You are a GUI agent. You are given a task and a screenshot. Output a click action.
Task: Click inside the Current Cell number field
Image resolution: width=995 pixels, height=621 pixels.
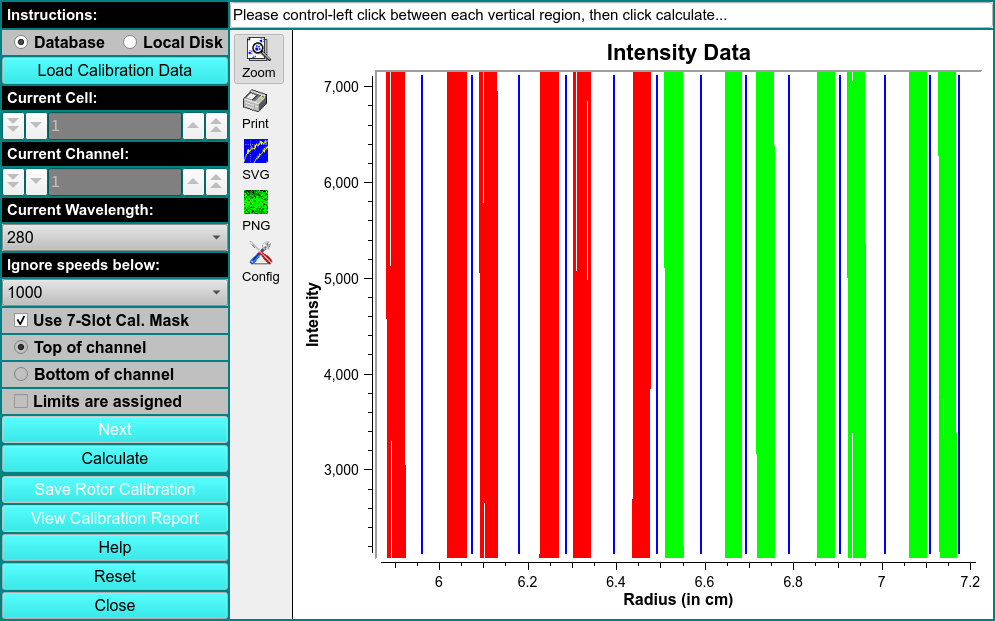[114, 126]
